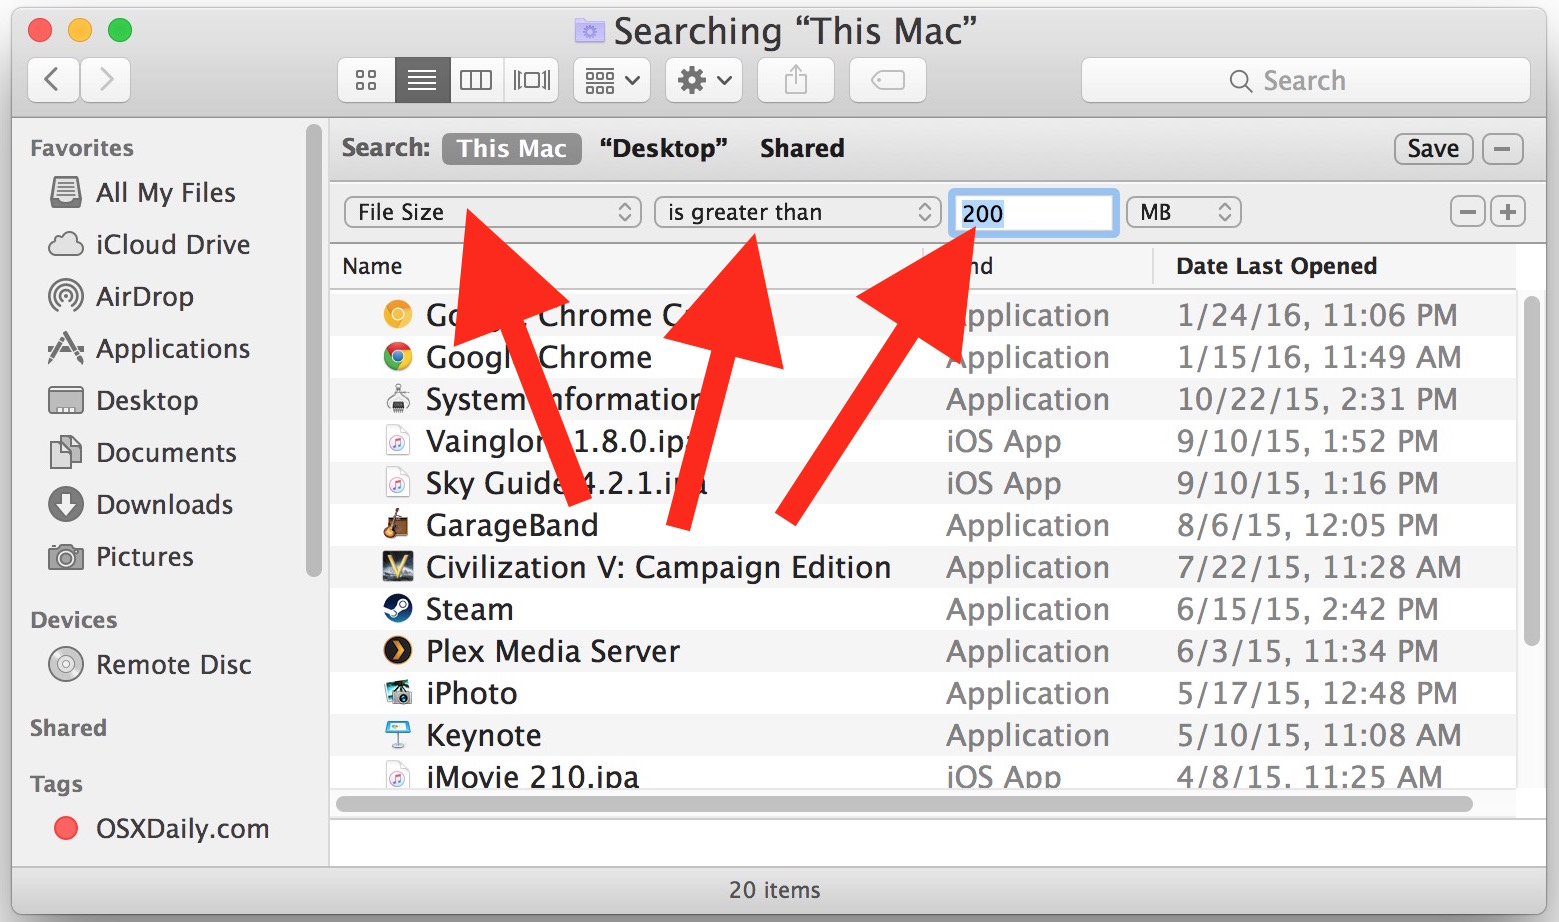Open the File Size attribute dropdown
This screenshot has width=1559, height=922.
491,212
